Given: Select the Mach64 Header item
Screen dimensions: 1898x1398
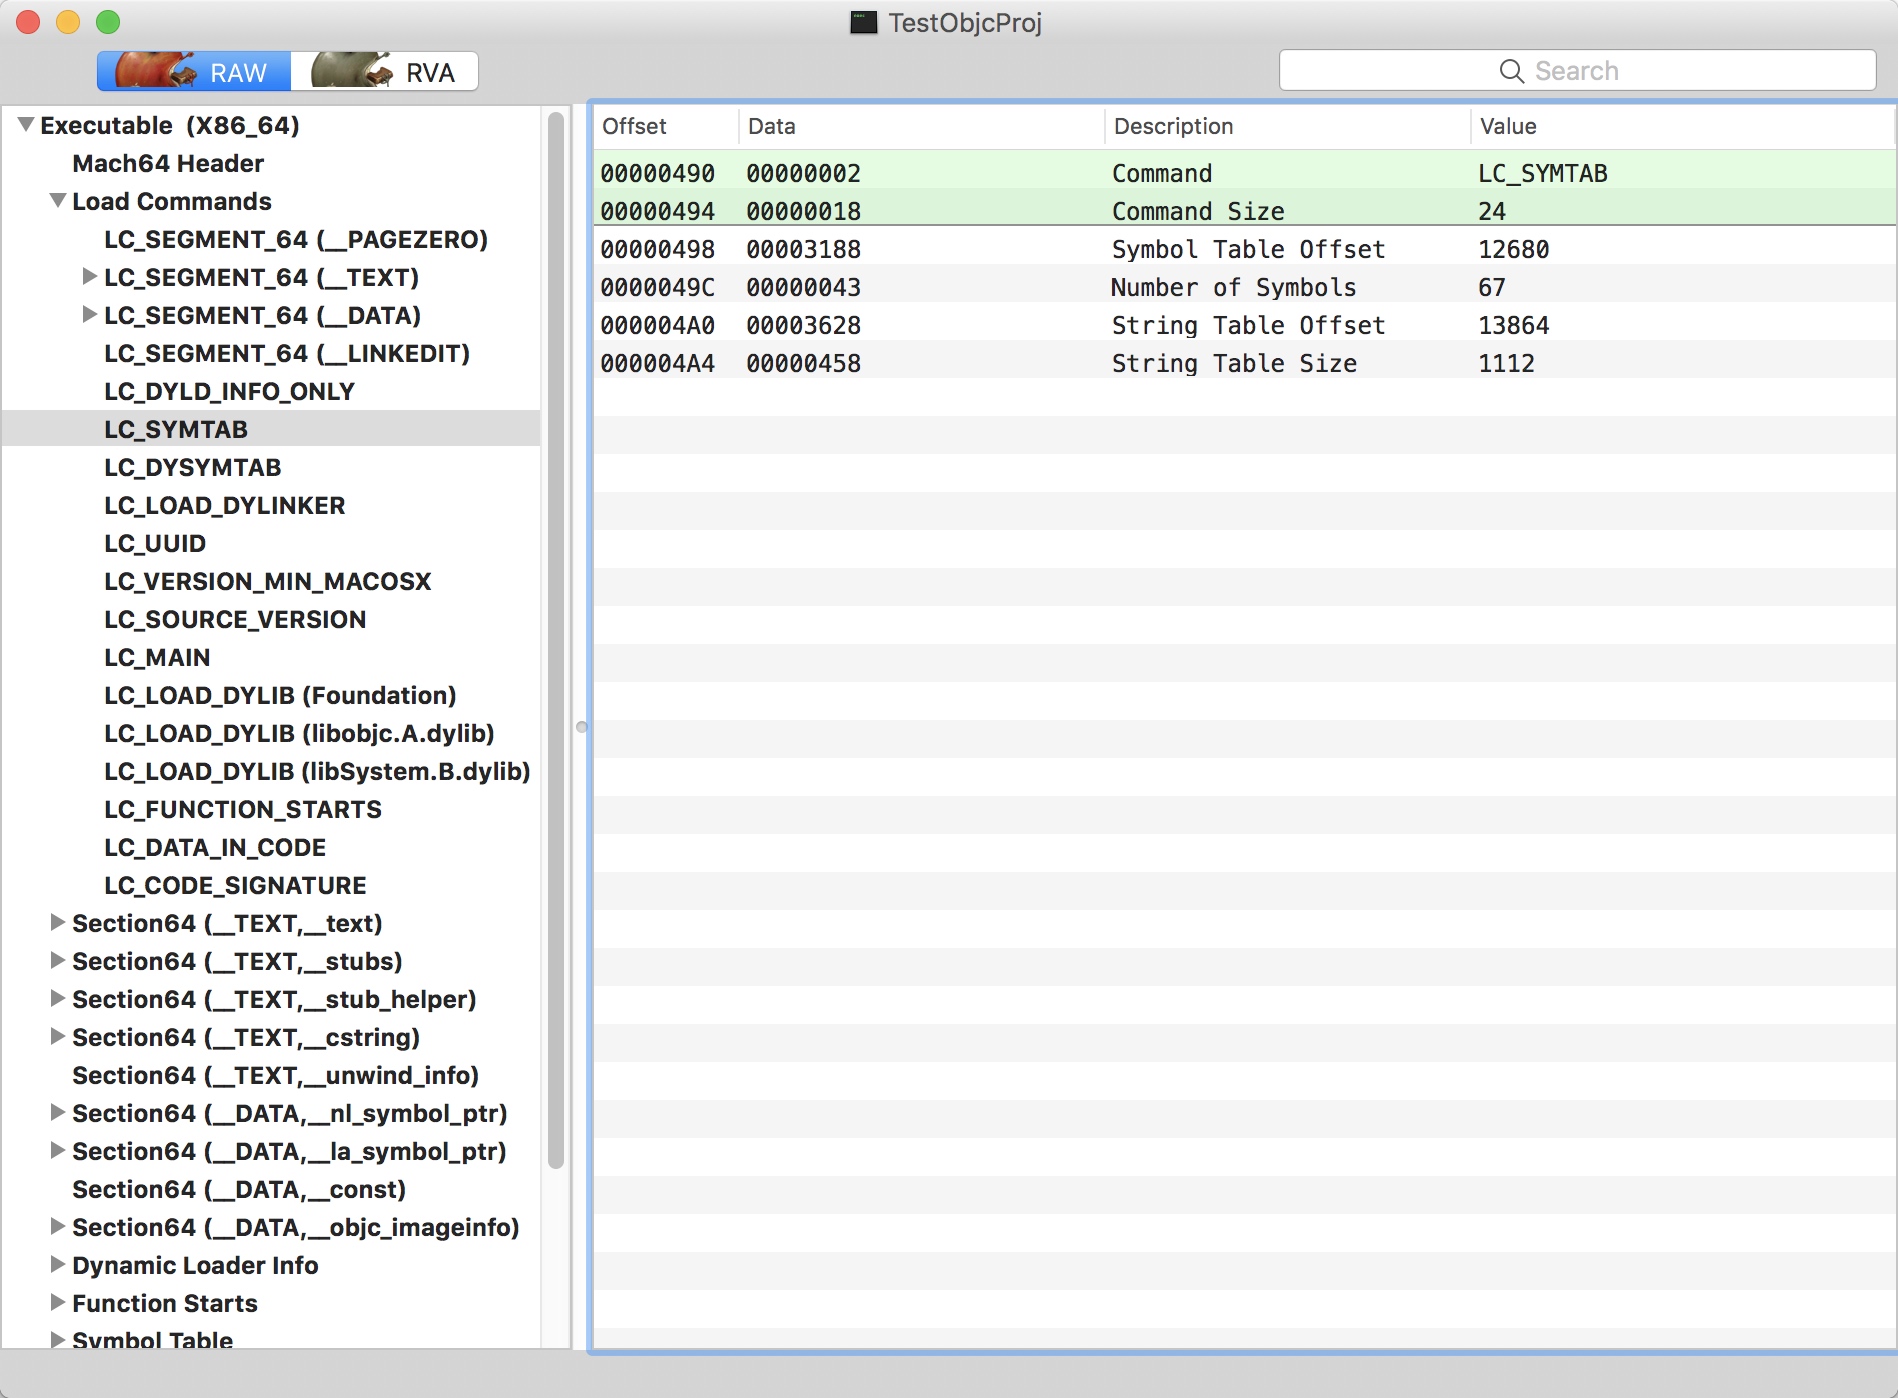Looking at the screenshot, I should click(168, 163).
